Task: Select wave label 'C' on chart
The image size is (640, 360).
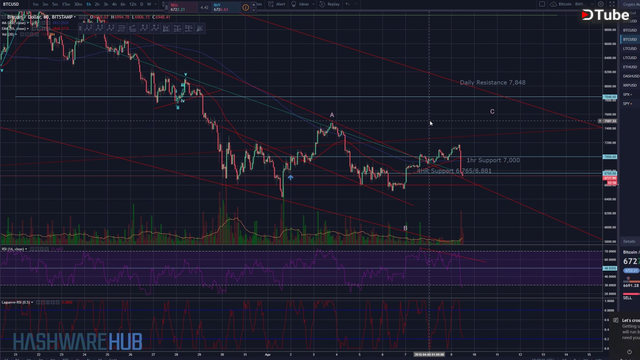Action: pos(492,111)
